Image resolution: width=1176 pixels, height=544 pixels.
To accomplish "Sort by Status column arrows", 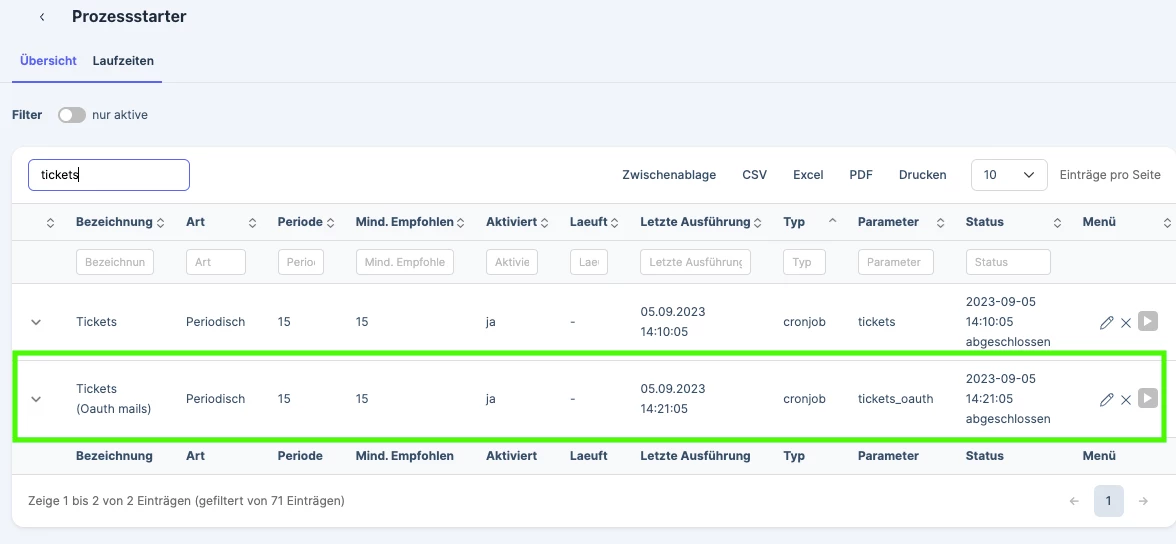I will tap(1058, 222).
